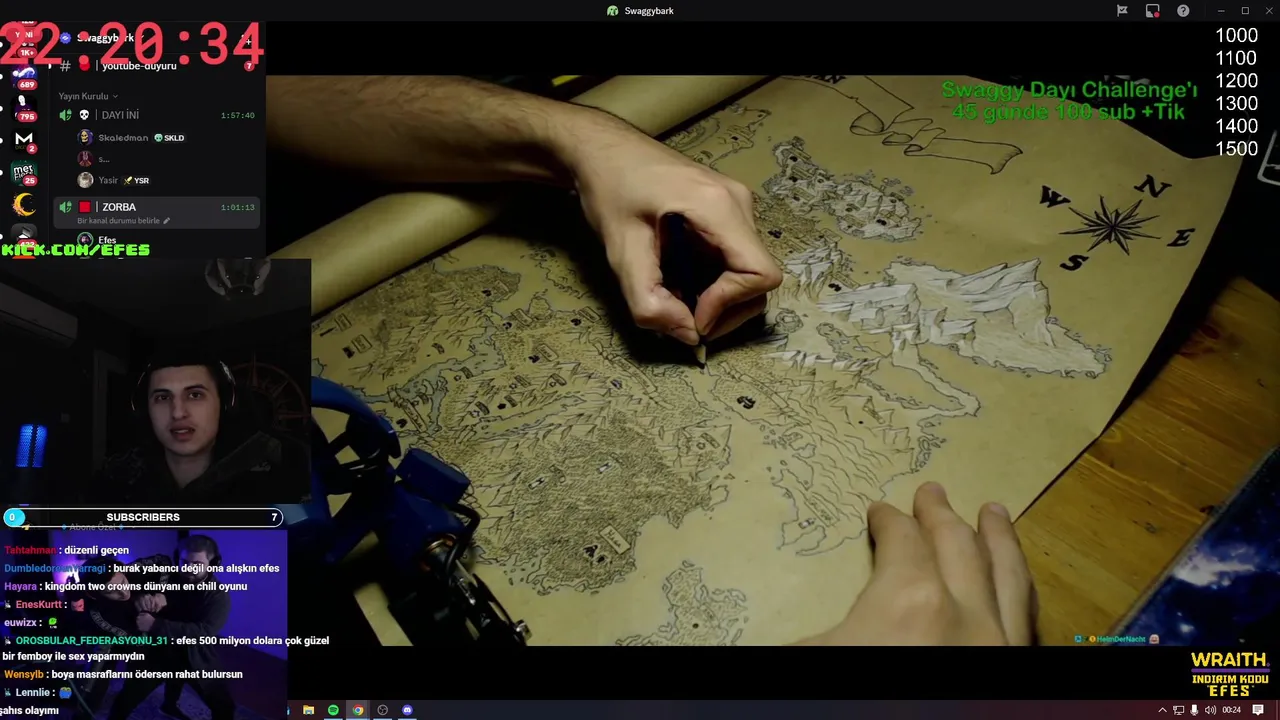Click the voice speaker icon beside ZORBA
Viewport: 1280px width, 720px height.
pyautogui.click(x=65, y=207)
